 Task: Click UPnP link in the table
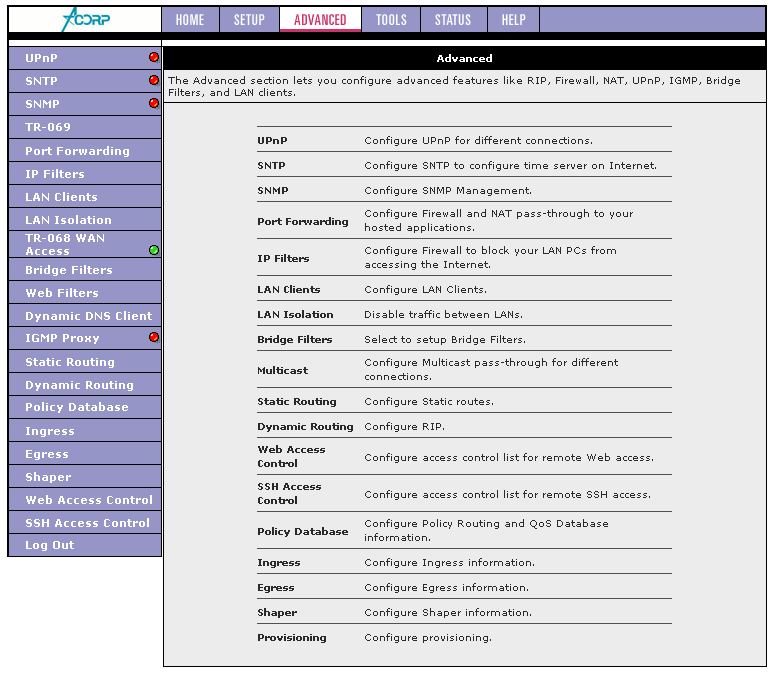tap(272, 140)
